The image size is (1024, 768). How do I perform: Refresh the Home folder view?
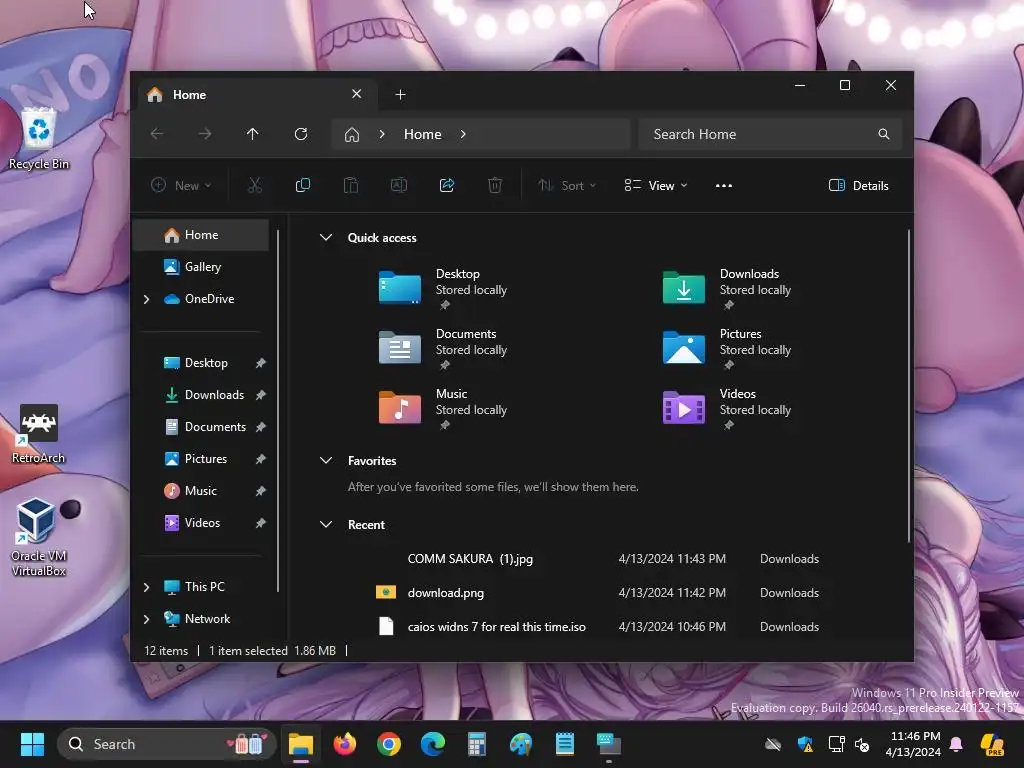[301, 134]
